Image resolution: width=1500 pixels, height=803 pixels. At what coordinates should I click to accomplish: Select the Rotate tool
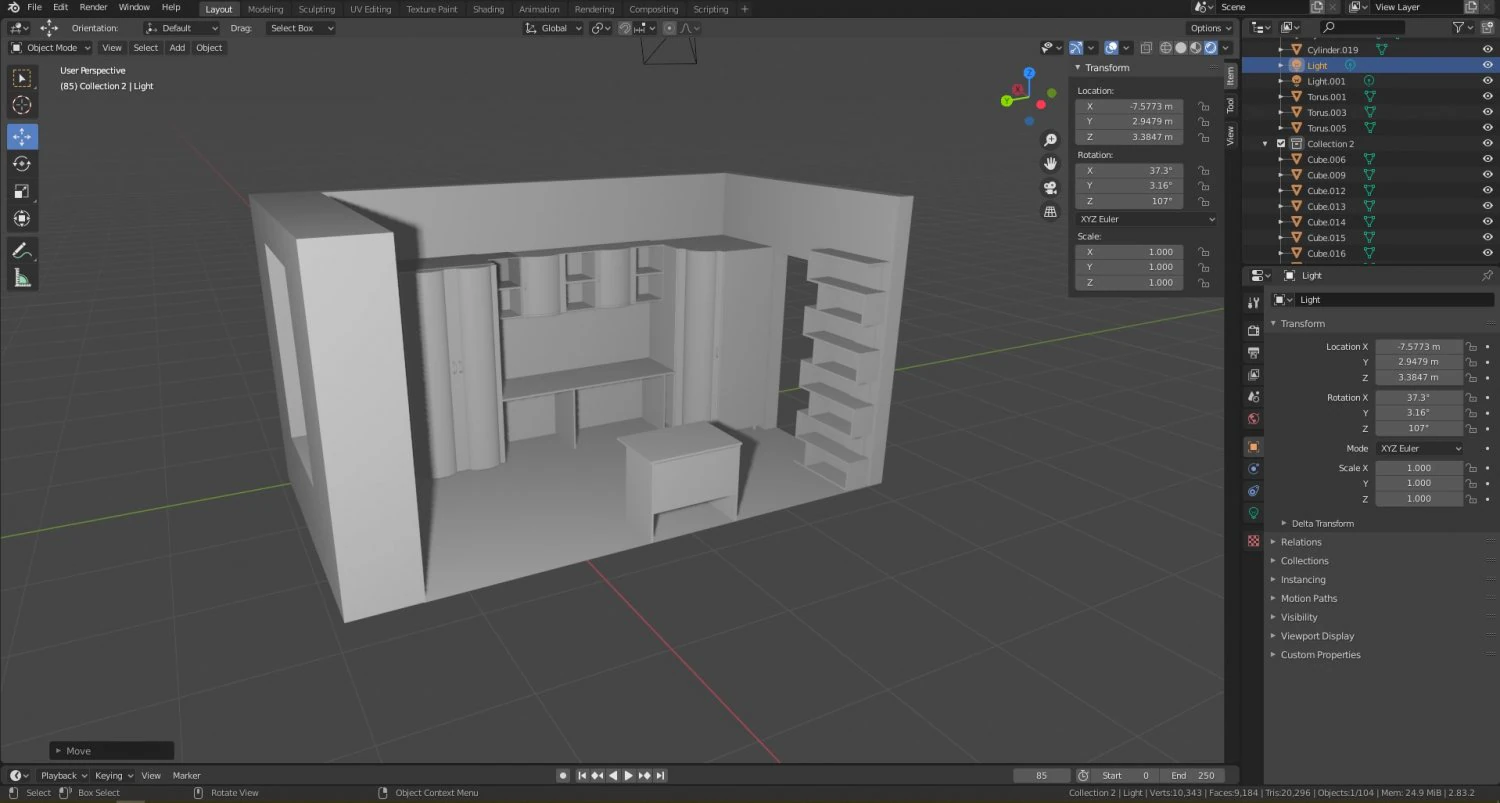pyautogui.click(x=22, y=164)
